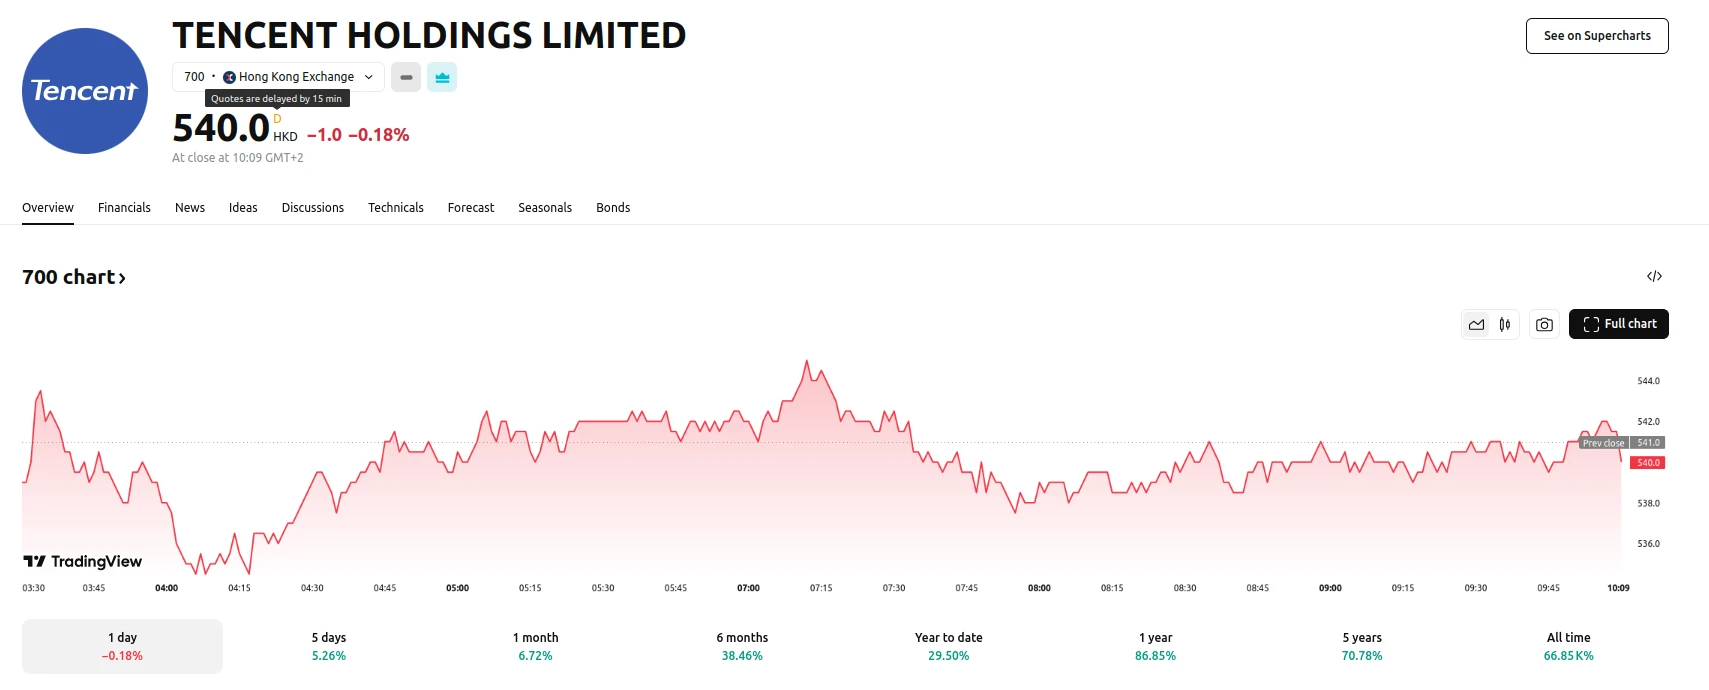The image size is (1709, 690).
Task: Open the Full chart button
Action: 1619,324
